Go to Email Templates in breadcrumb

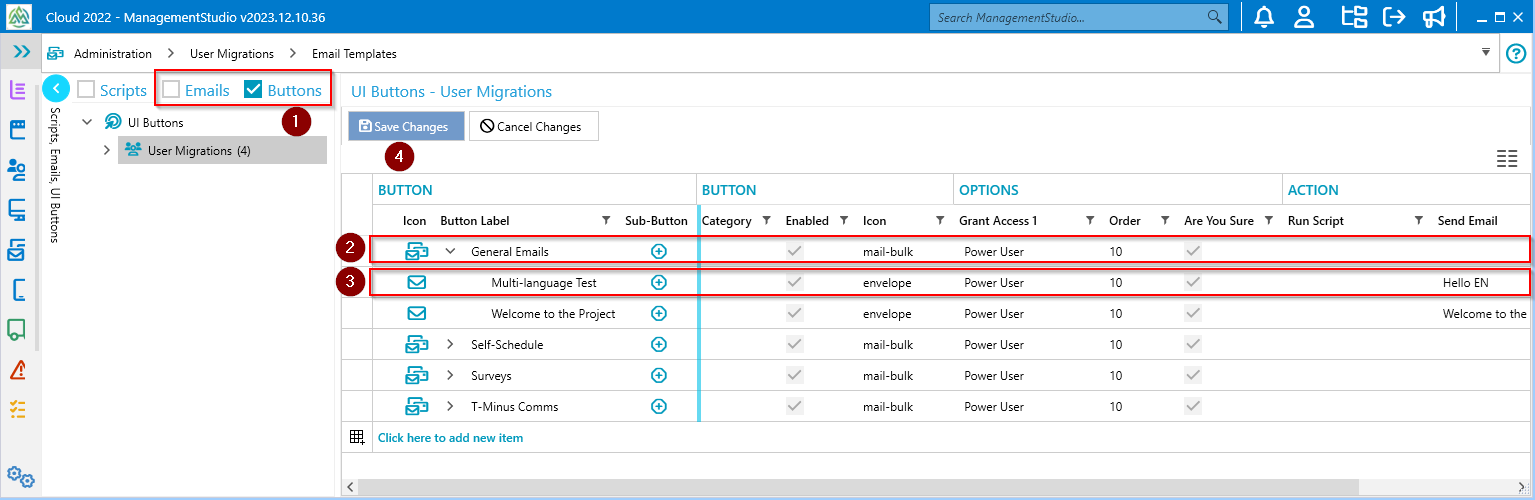[354, 54]
